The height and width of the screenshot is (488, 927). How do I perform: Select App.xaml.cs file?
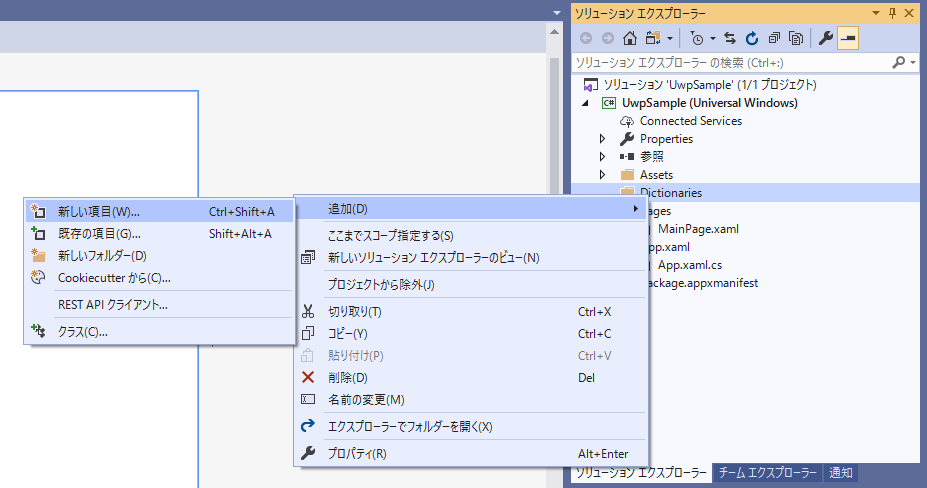[x=690, y=265]
